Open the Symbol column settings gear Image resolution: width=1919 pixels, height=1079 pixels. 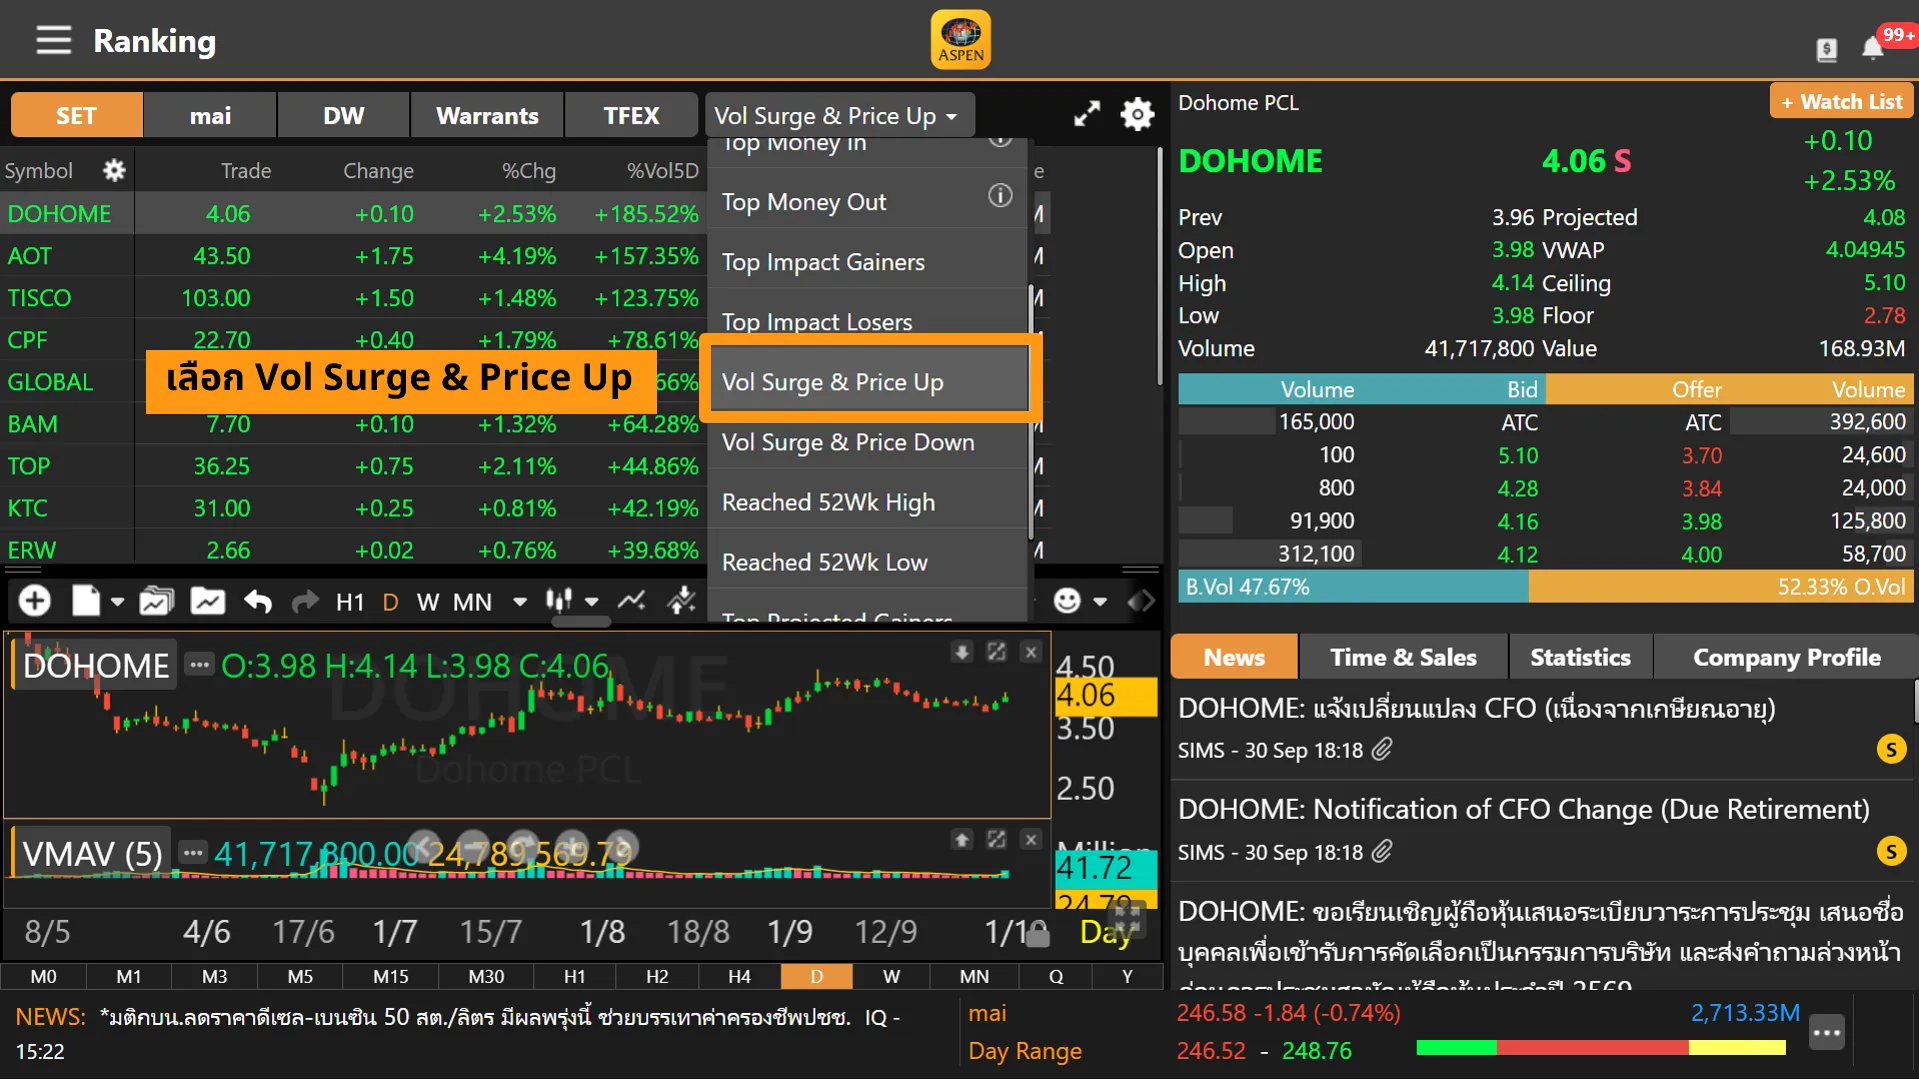(114, 171)
